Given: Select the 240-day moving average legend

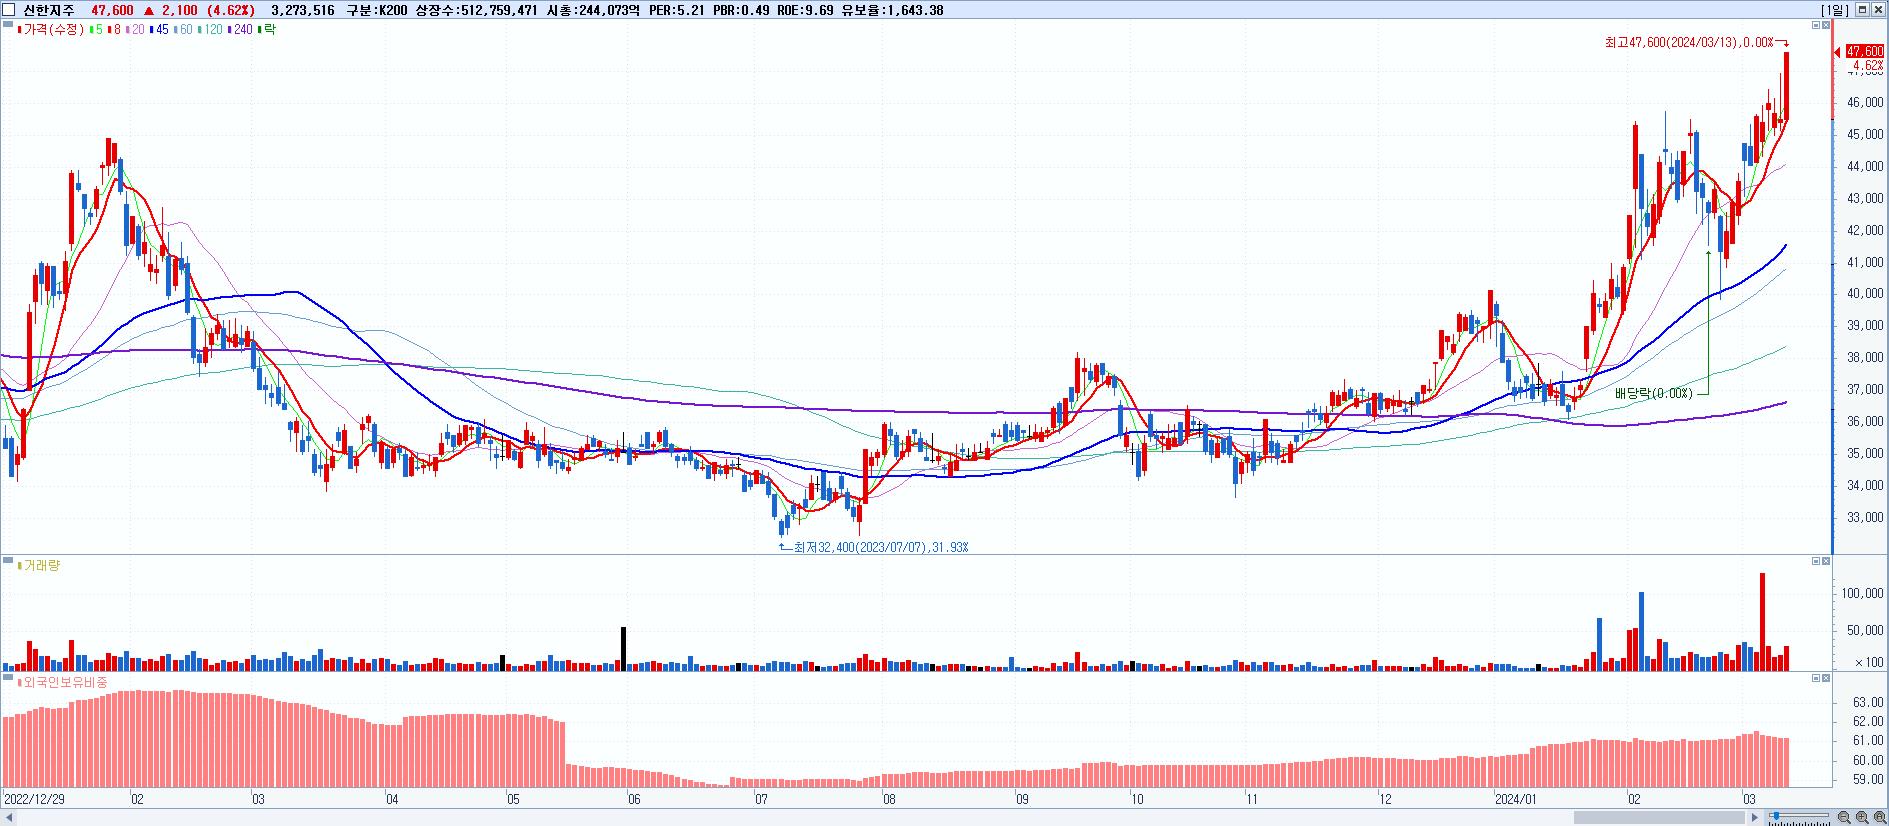Looking at the screenshot, I should (x=240, y=30).
